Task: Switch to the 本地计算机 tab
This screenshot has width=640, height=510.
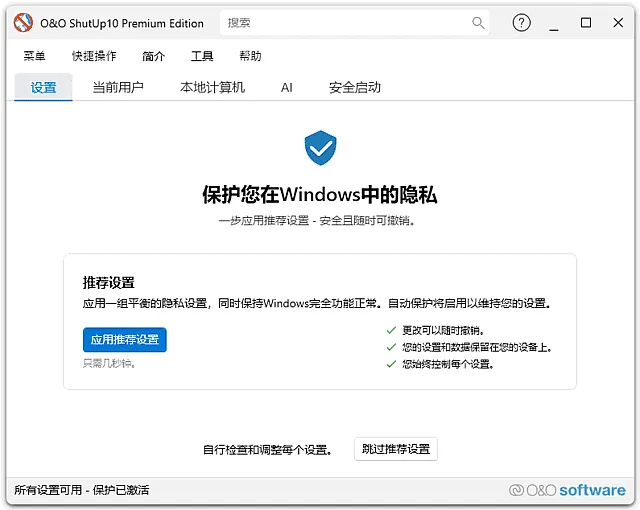Action: pos(212,87)
